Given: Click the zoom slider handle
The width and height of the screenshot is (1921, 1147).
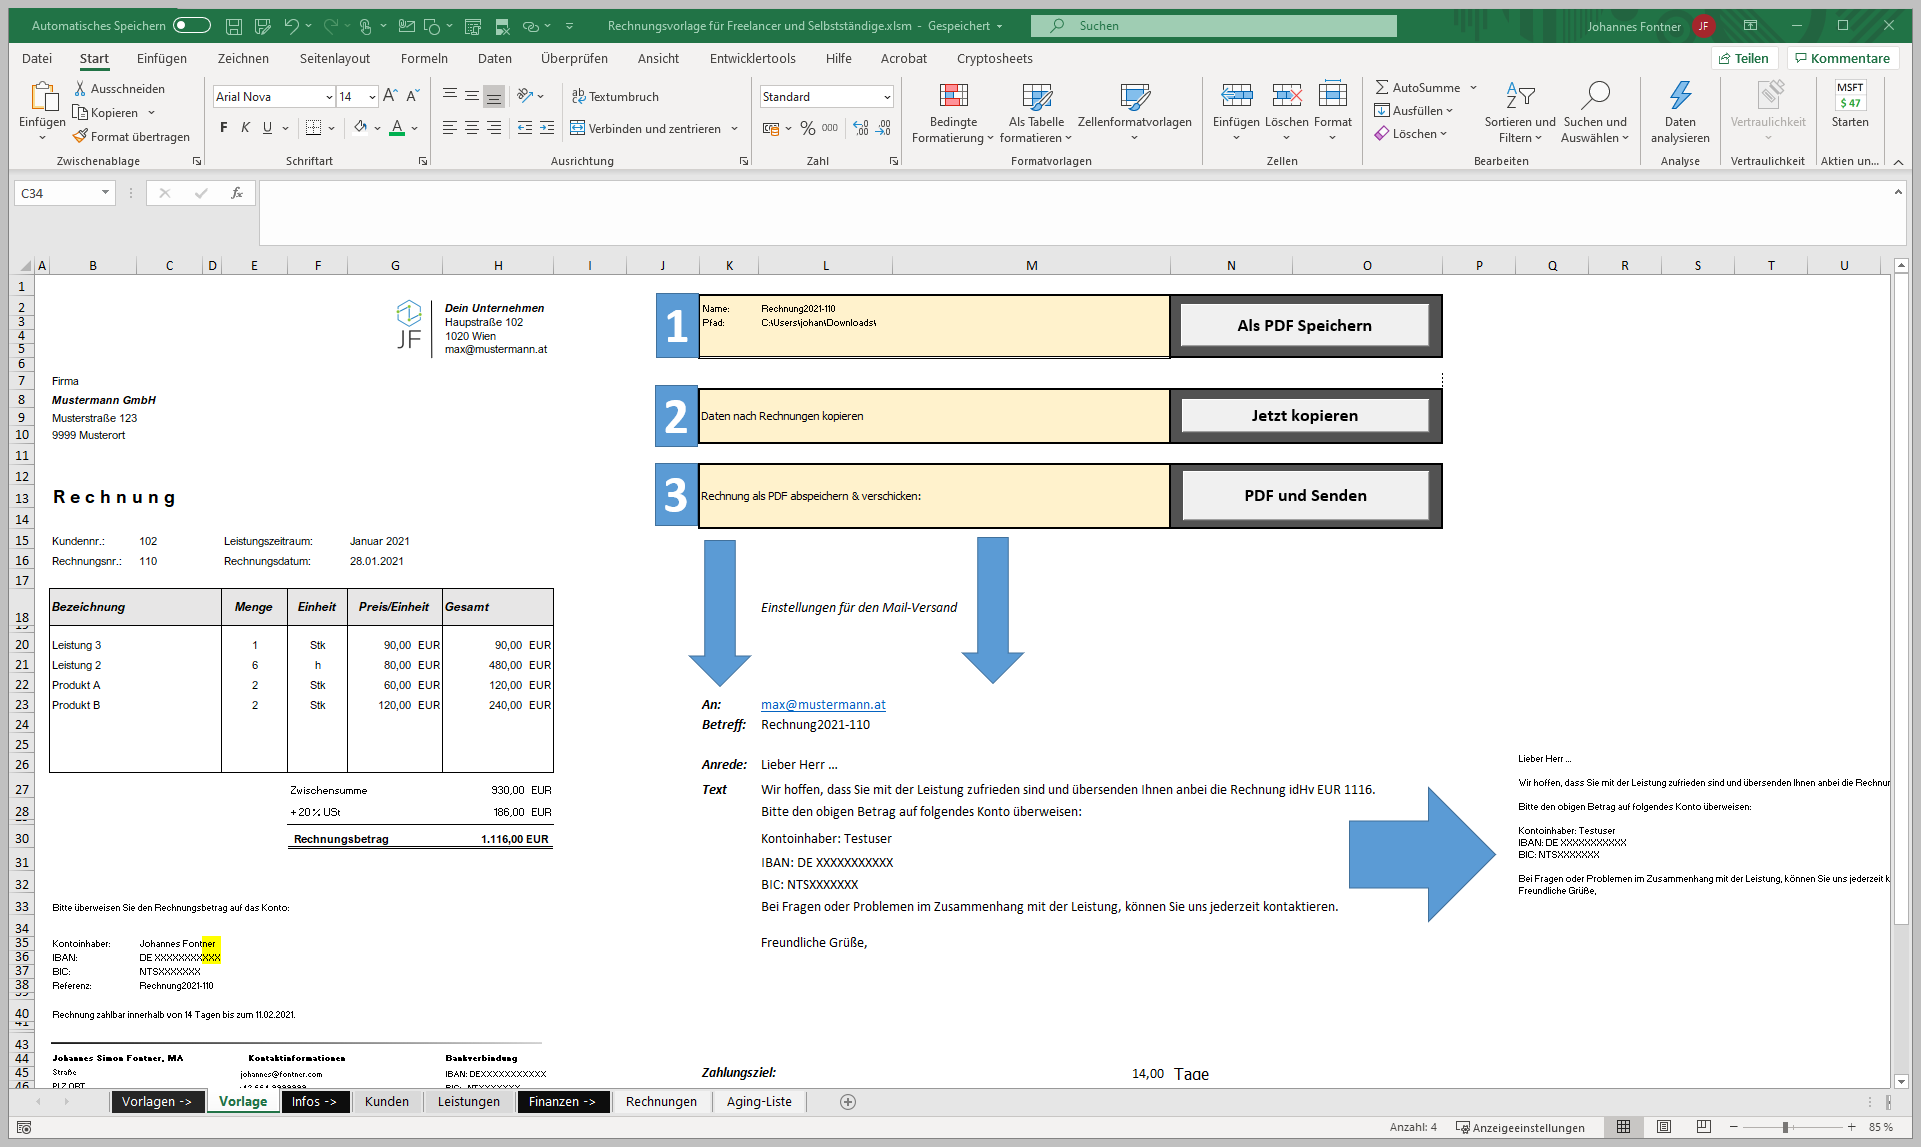Looking at the screenshot, I should [x=1785, y=1127].
